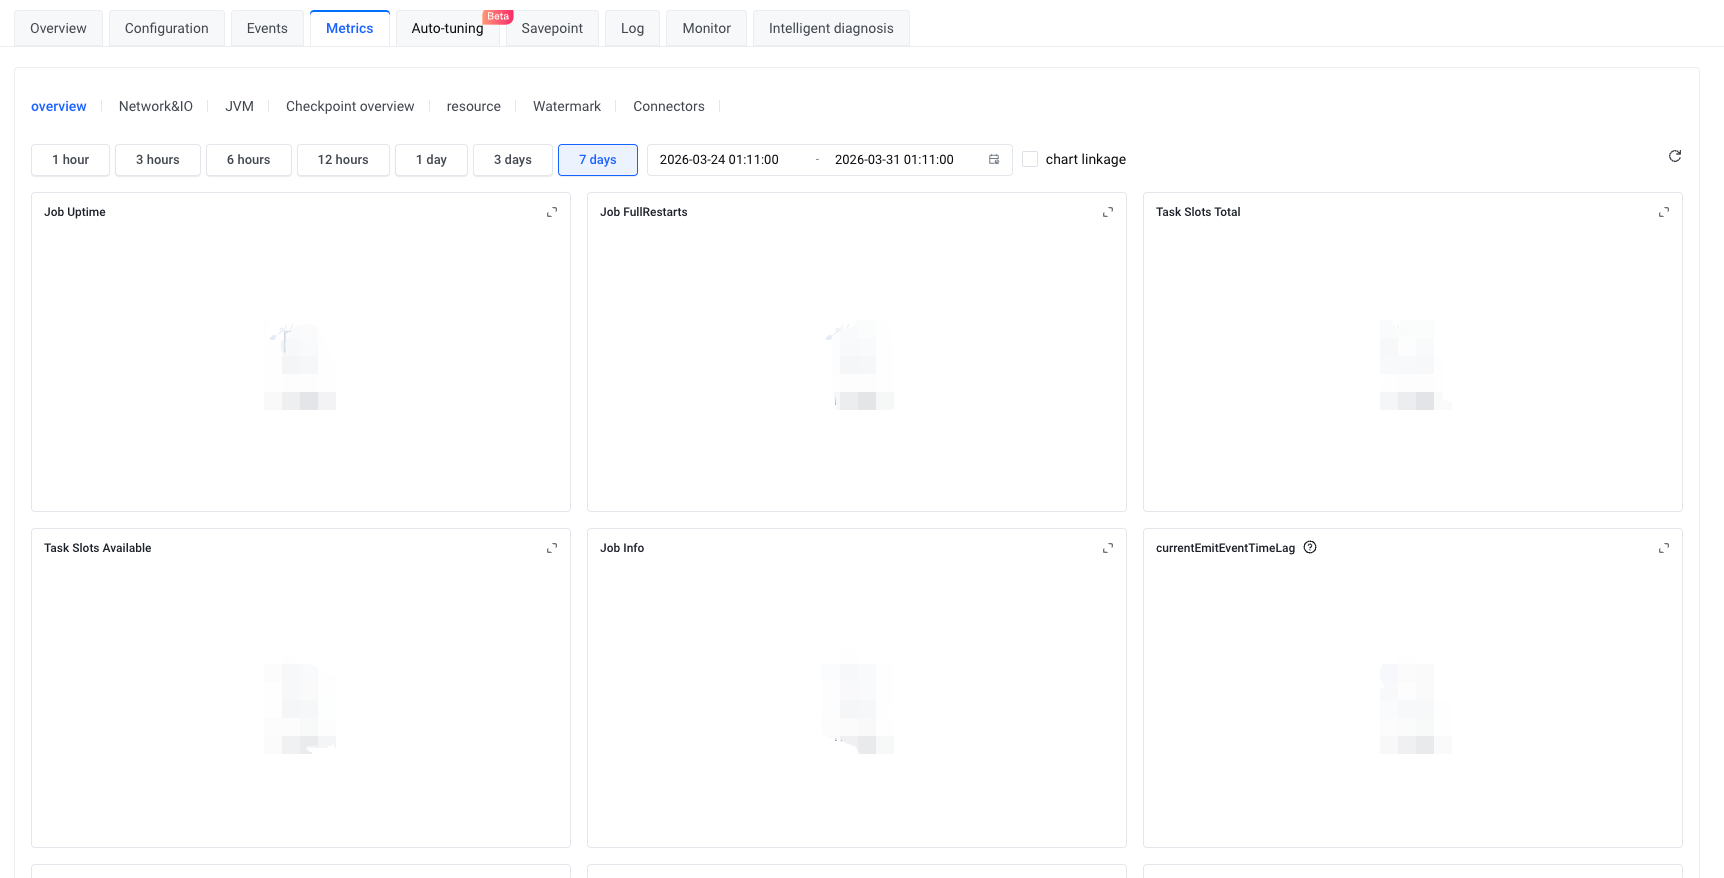The image size is (1724, 878).
Task: View Watermark metrics
Action: [567, 106]
